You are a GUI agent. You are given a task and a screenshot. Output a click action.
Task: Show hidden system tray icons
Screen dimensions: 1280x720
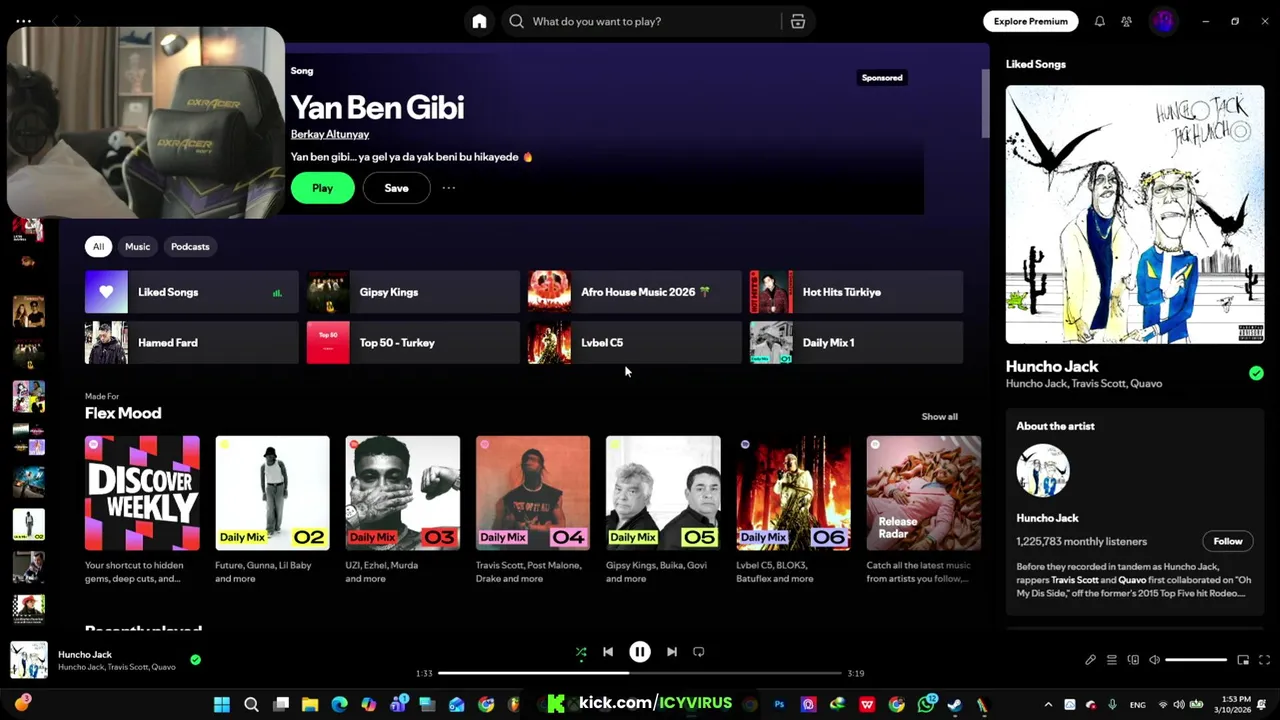pyautogui.click(x=1048, y=704)
